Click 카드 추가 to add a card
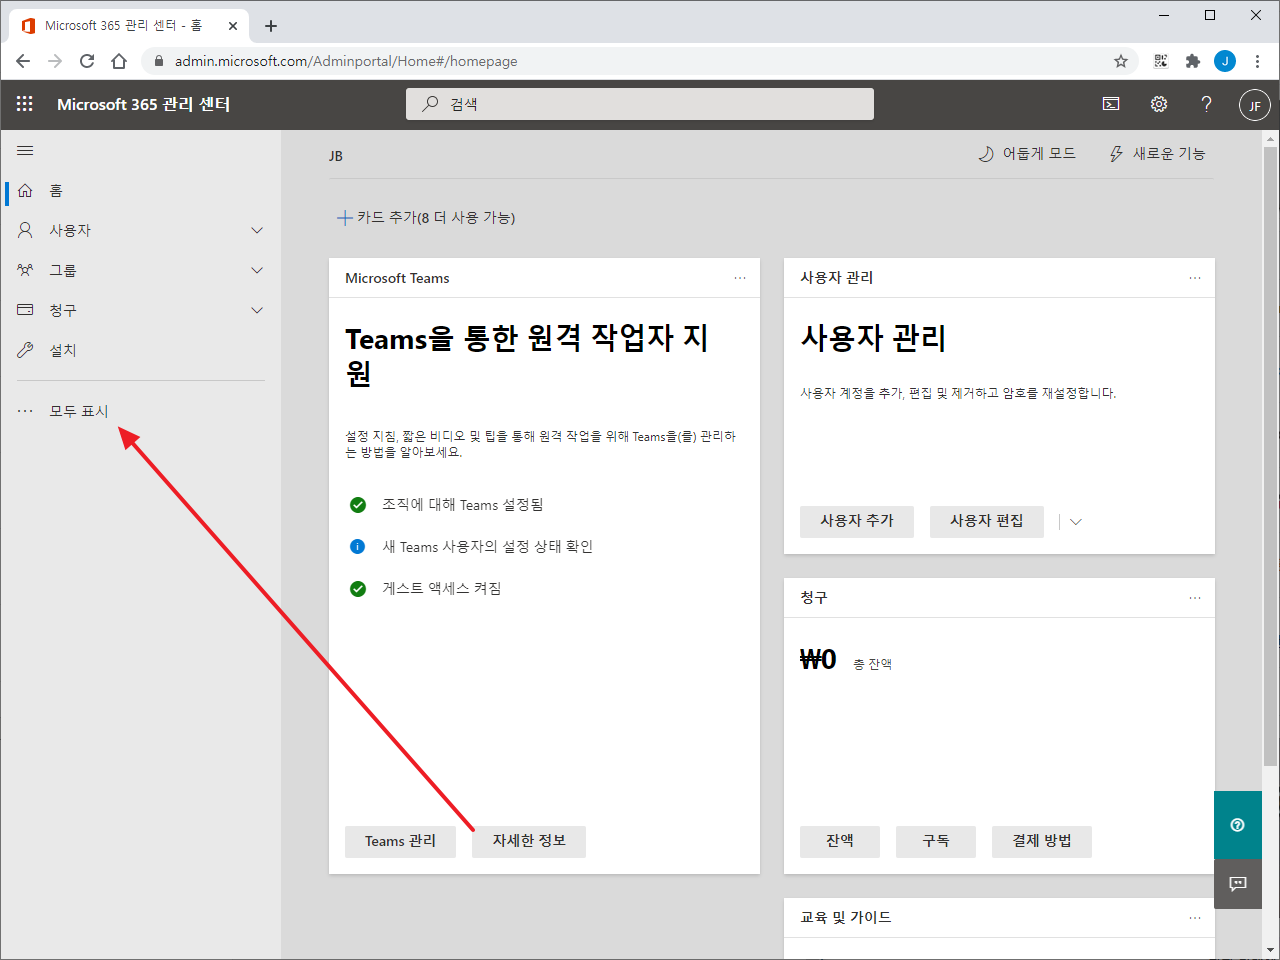Screen dimensions: 1280x960 tap(426, 217)
